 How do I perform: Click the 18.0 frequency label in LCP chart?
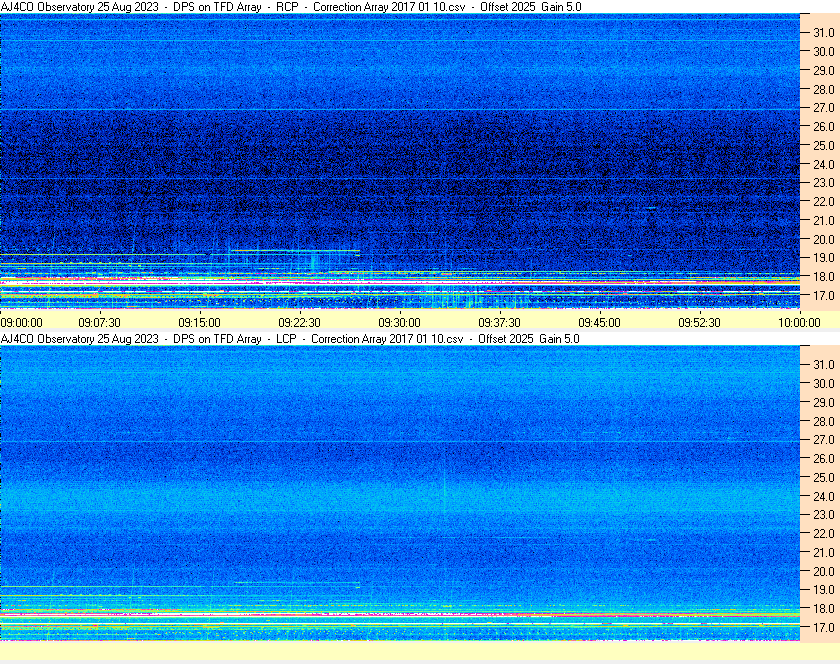pos(824,609)
